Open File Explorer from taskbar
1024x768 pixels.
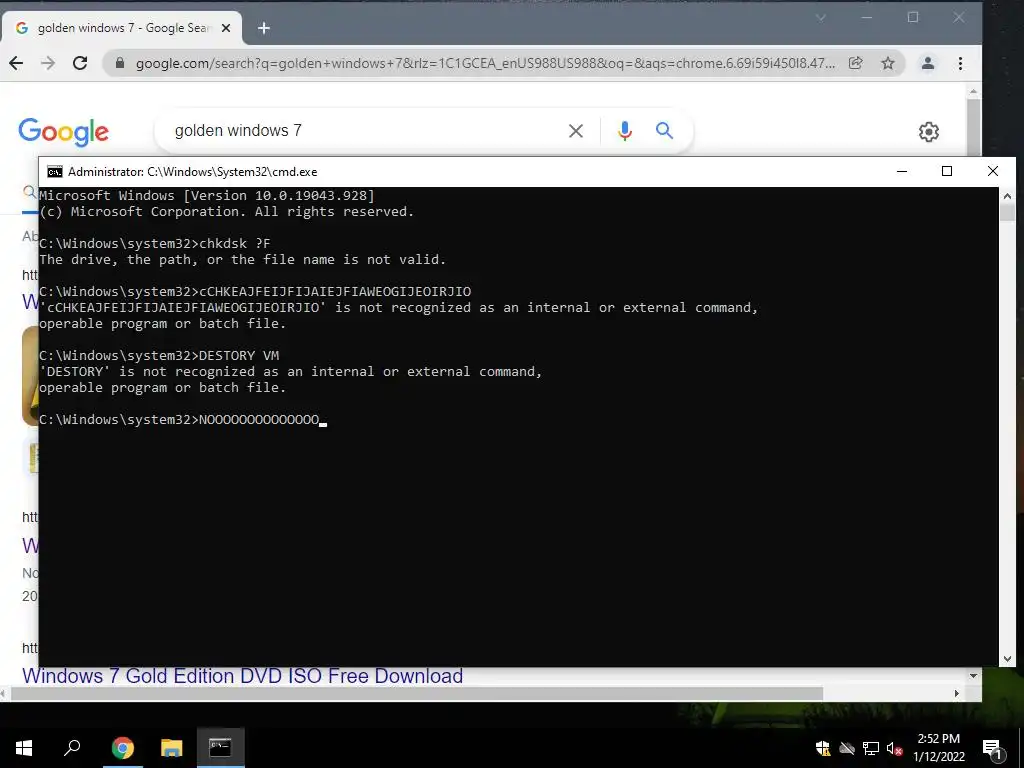coord(171,748)
